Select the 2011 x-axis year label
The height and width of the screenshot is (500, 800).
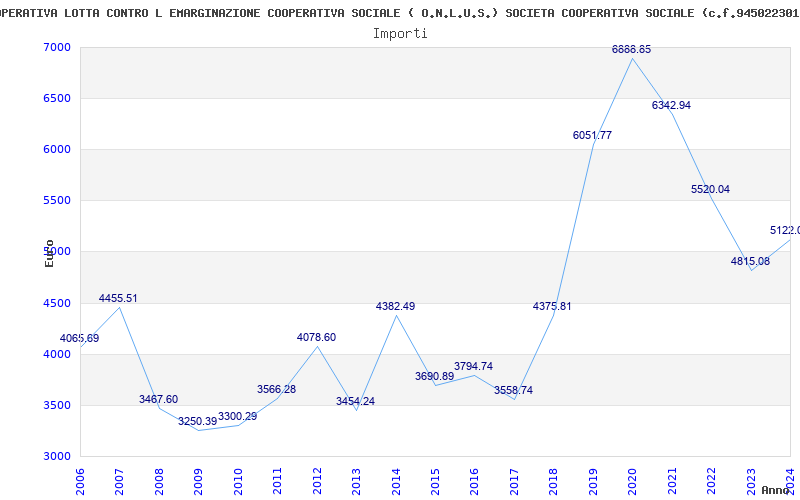click(278, 482)
